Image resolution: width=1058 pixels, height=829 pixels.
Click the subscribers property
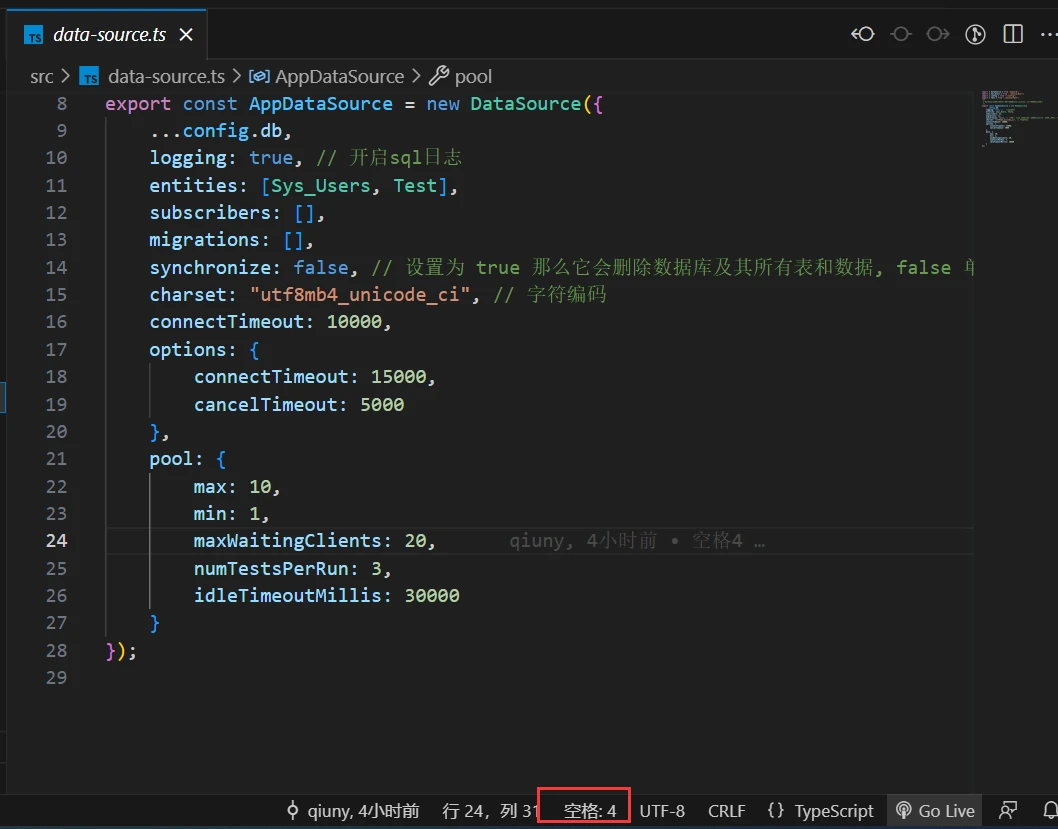pyautogui.click(x=210, y=212)
